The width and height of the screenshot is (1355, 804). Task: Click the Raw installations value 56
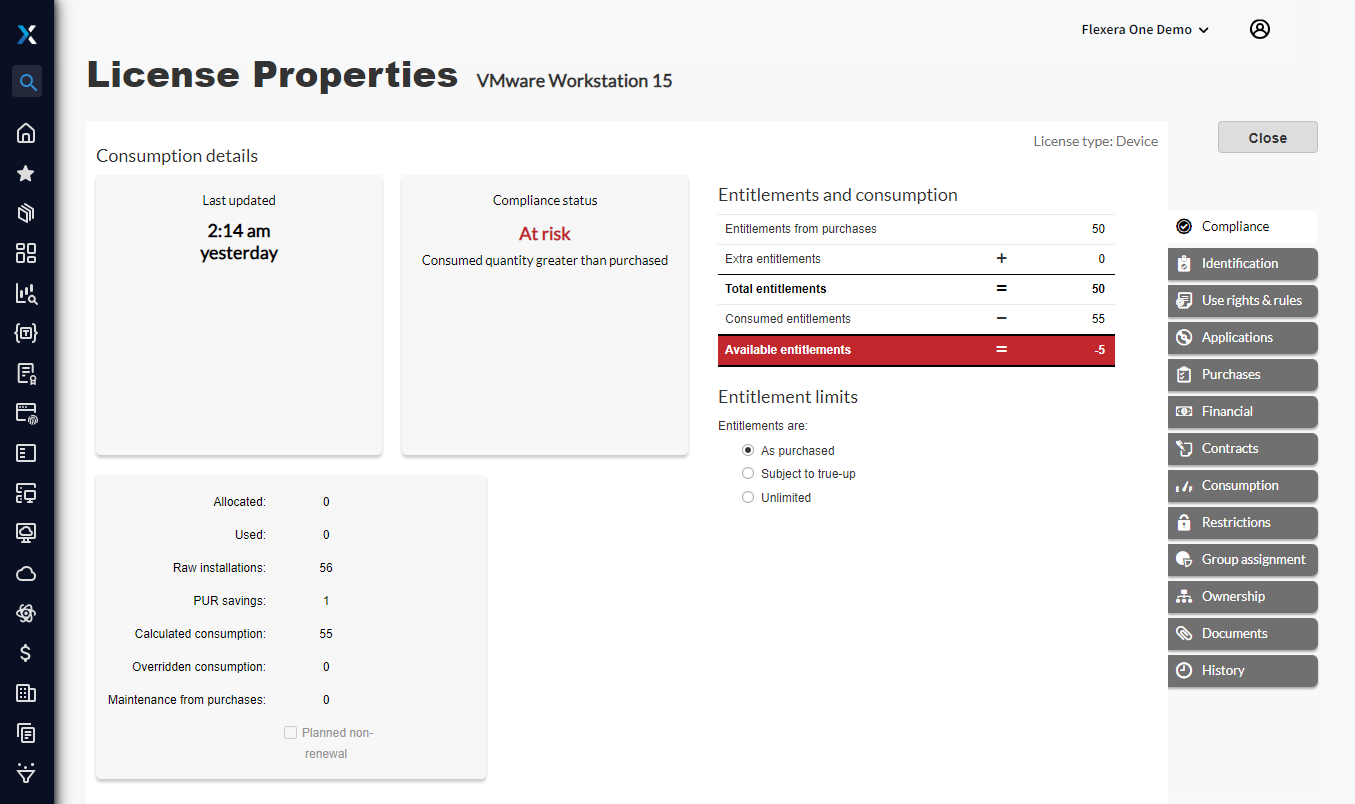(x=326, y=568)
